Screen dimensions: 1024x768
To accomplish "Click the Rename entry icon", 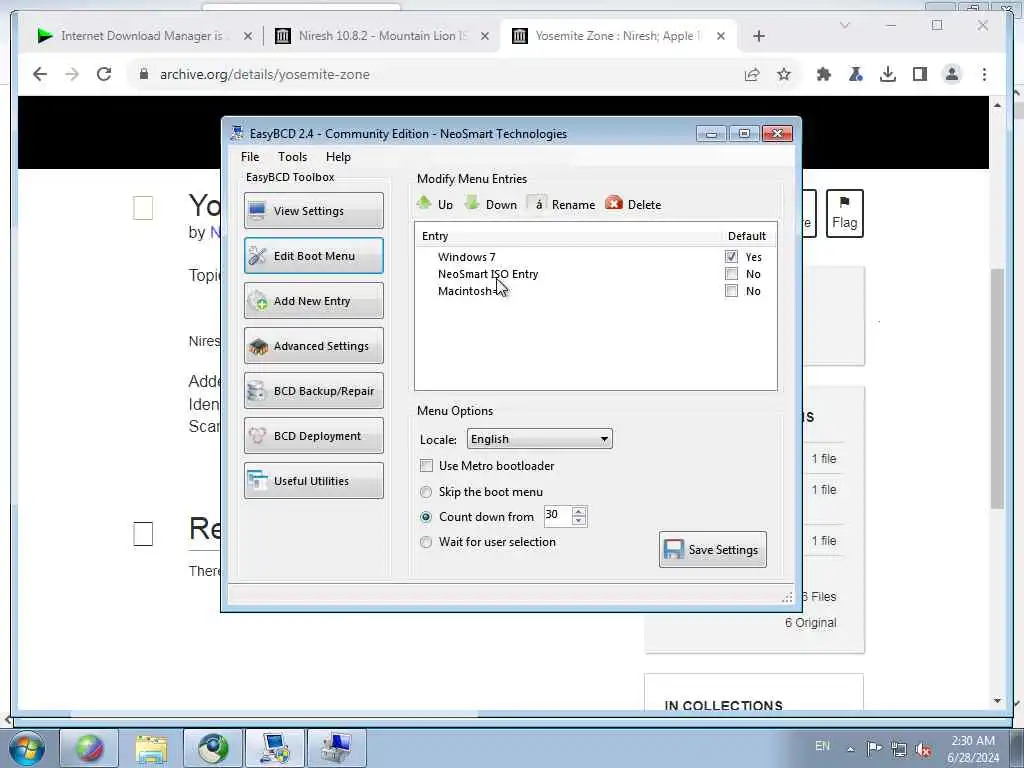I will (537, 204).
